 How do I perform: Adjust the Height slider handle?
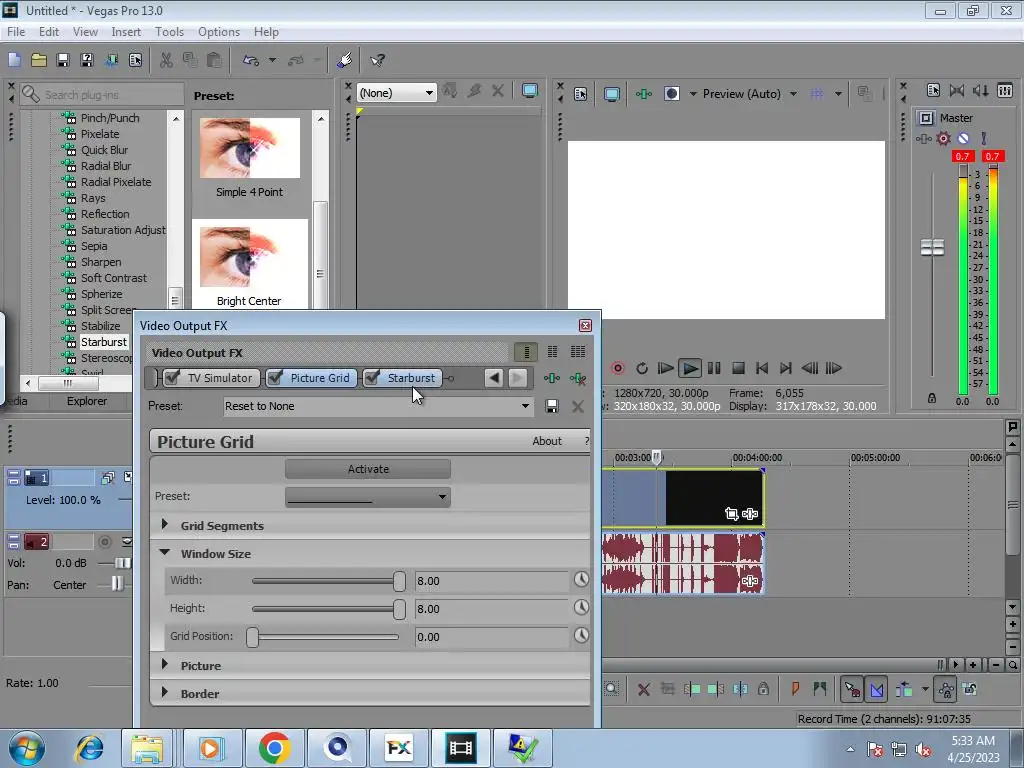coord(399,609)
